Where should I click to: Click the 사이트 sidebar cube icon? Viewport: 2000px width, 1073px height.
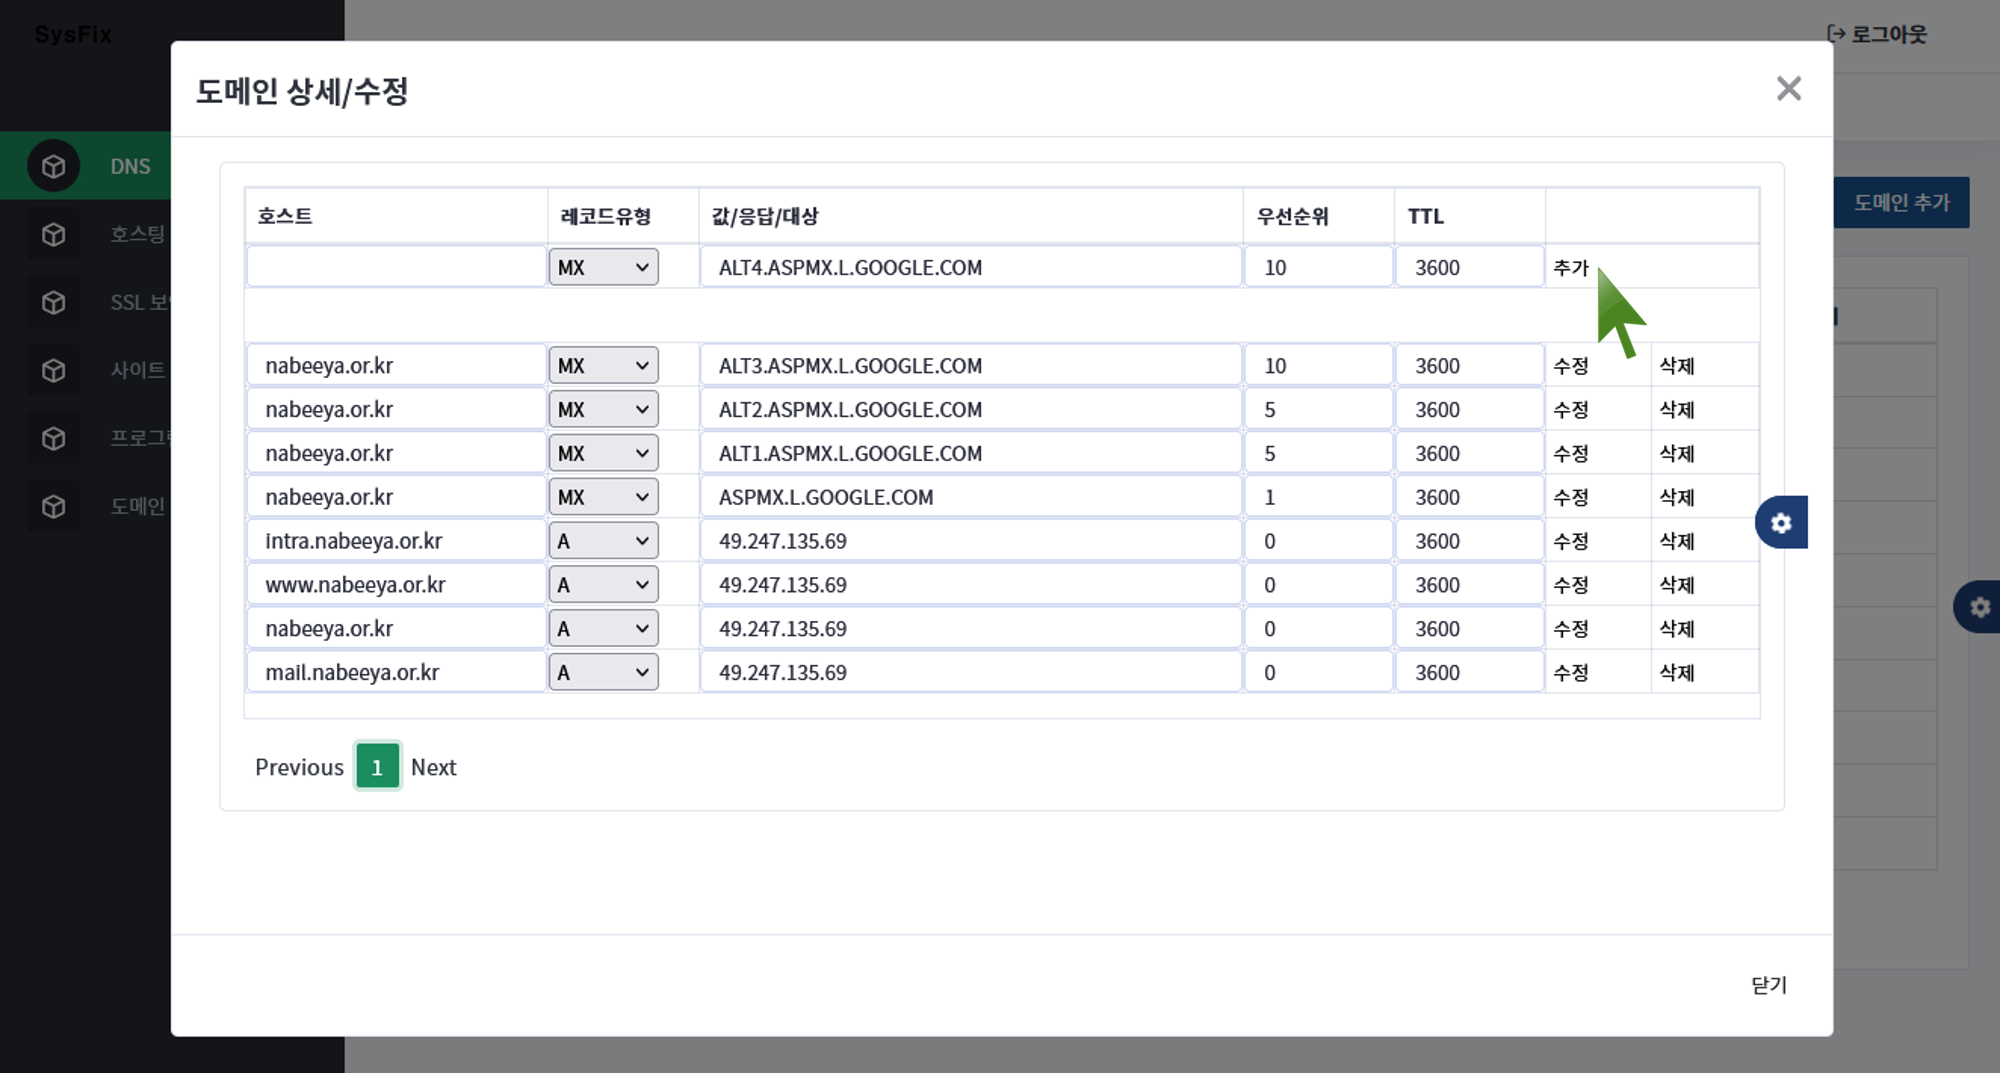pyautogui.click(x=53, y=370)
